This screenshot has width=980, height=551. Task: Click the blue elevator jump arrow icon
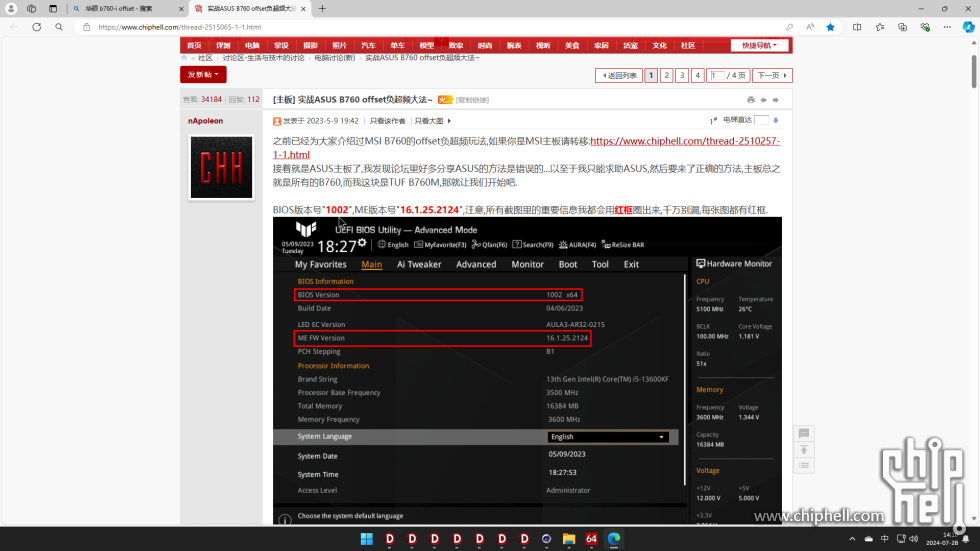click(776, 120)
